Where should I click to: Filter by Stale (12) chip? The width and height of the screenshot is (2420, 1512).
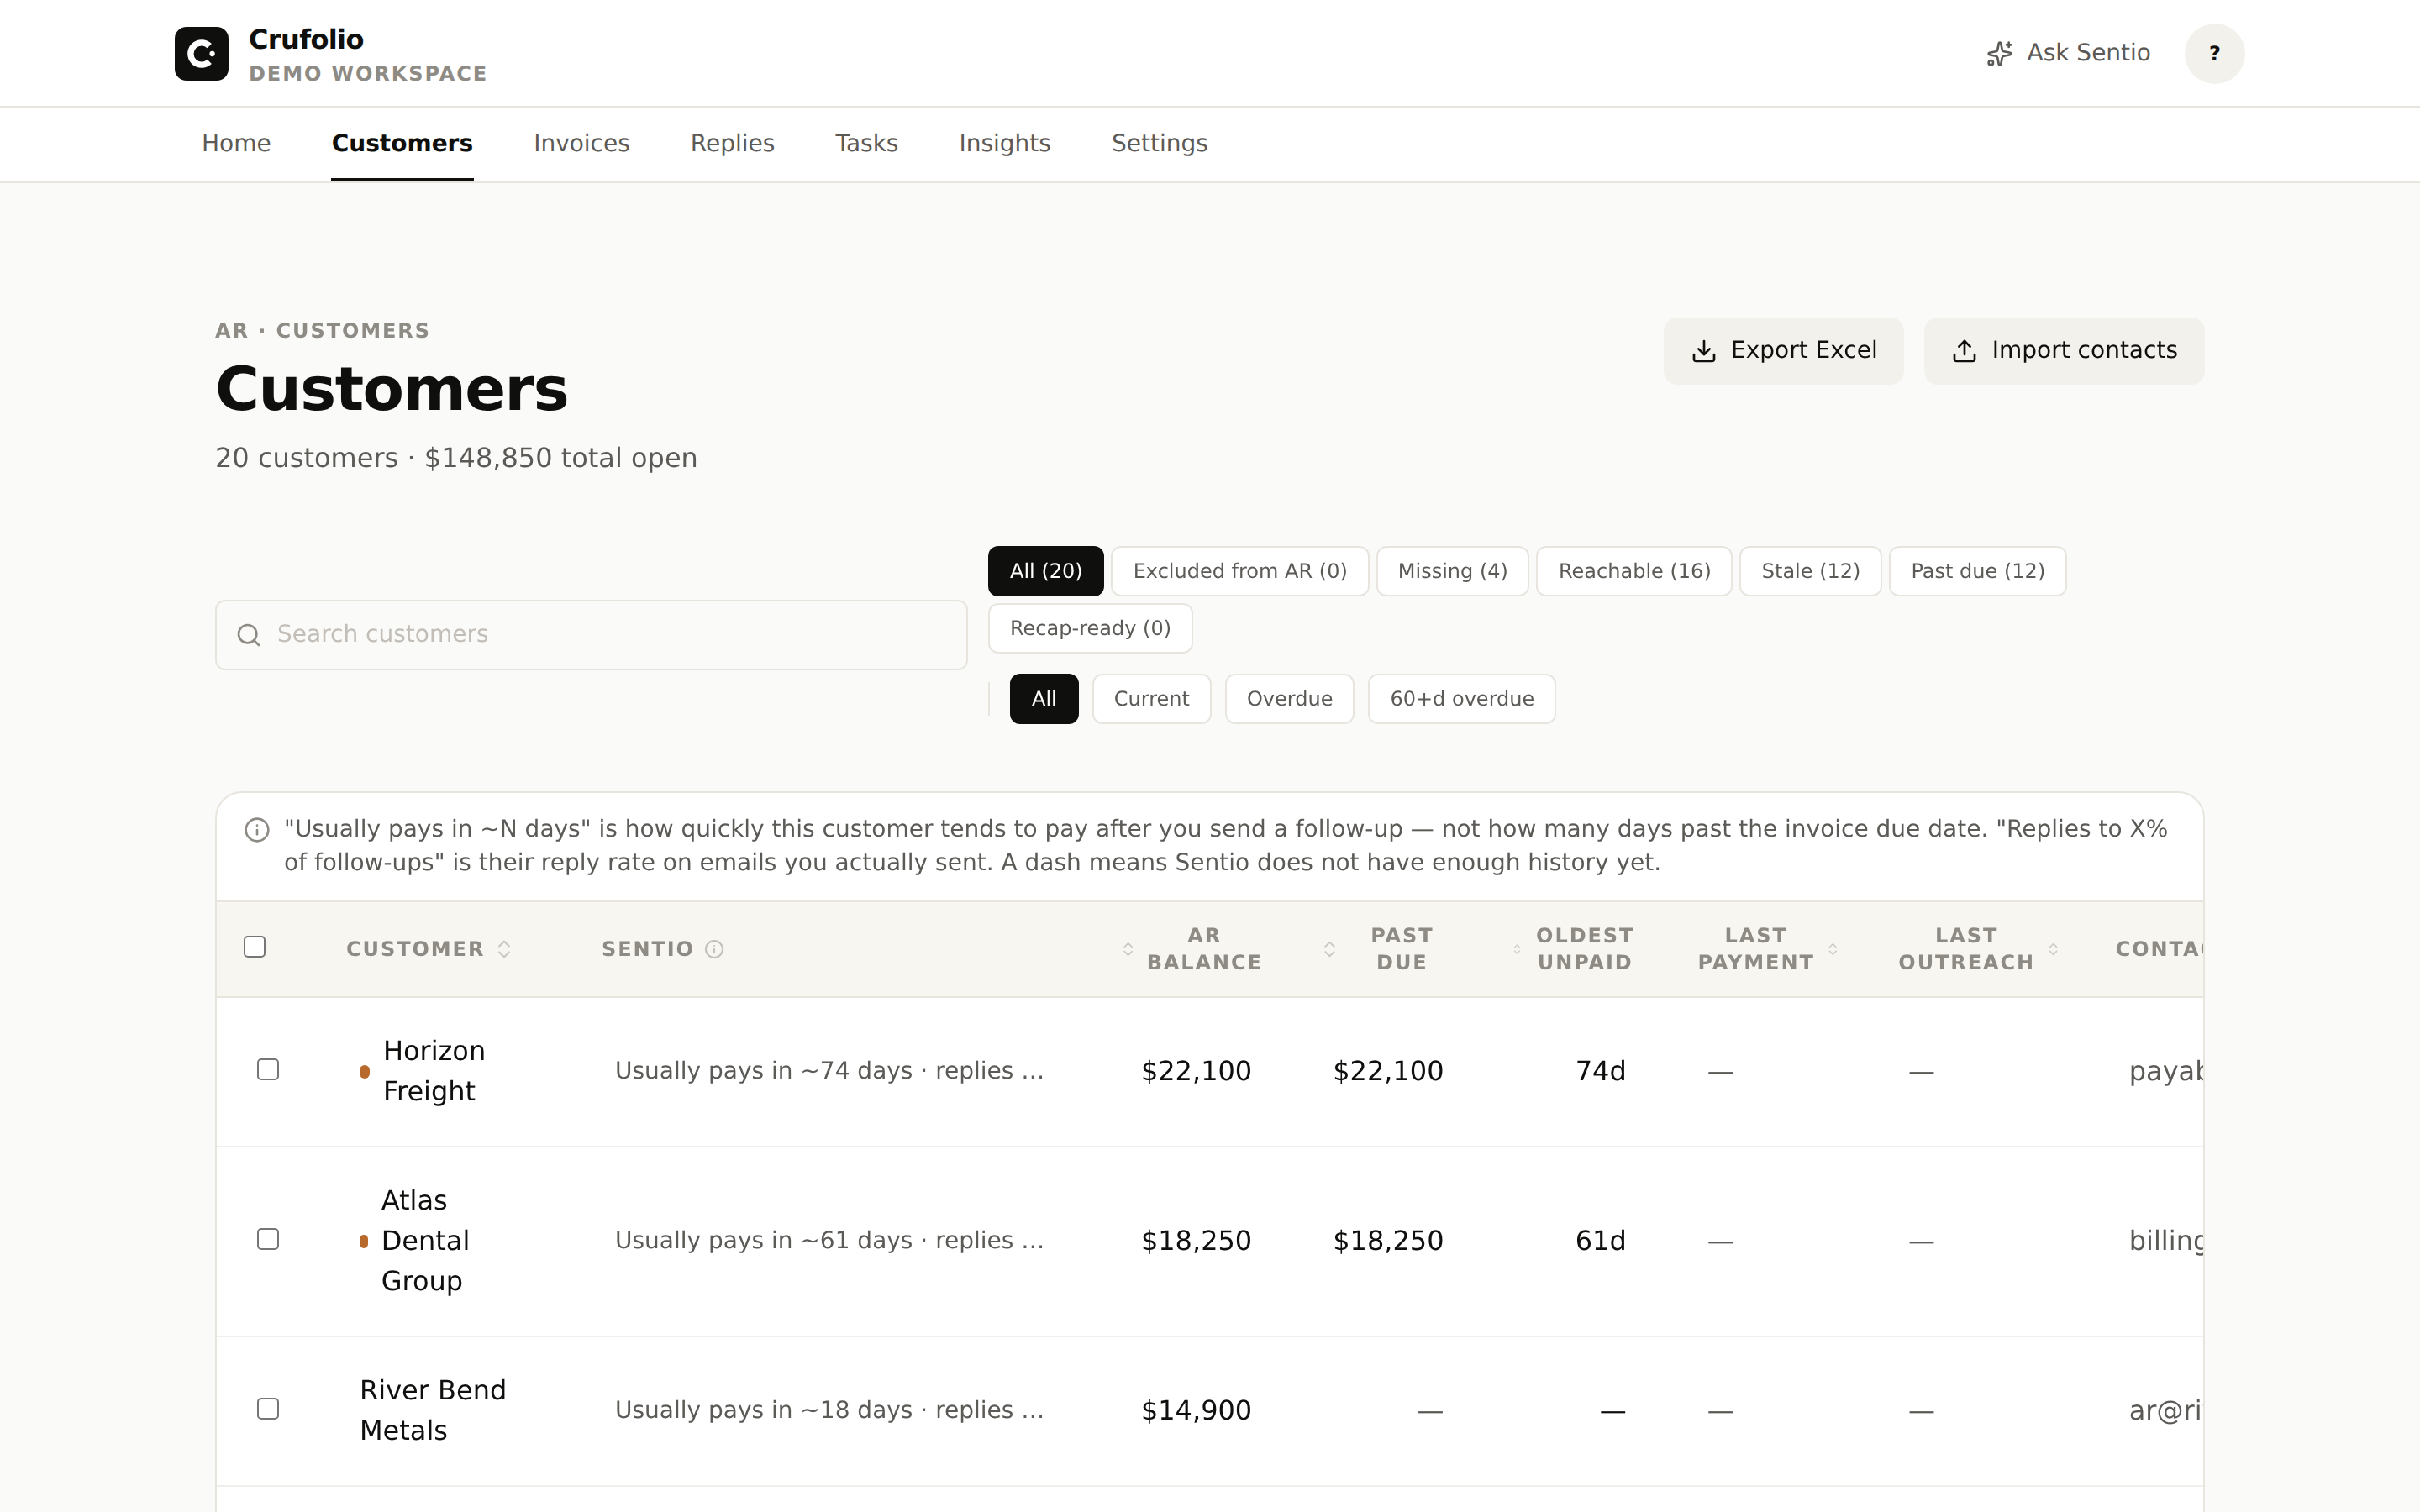click(x=1810, y=571)
